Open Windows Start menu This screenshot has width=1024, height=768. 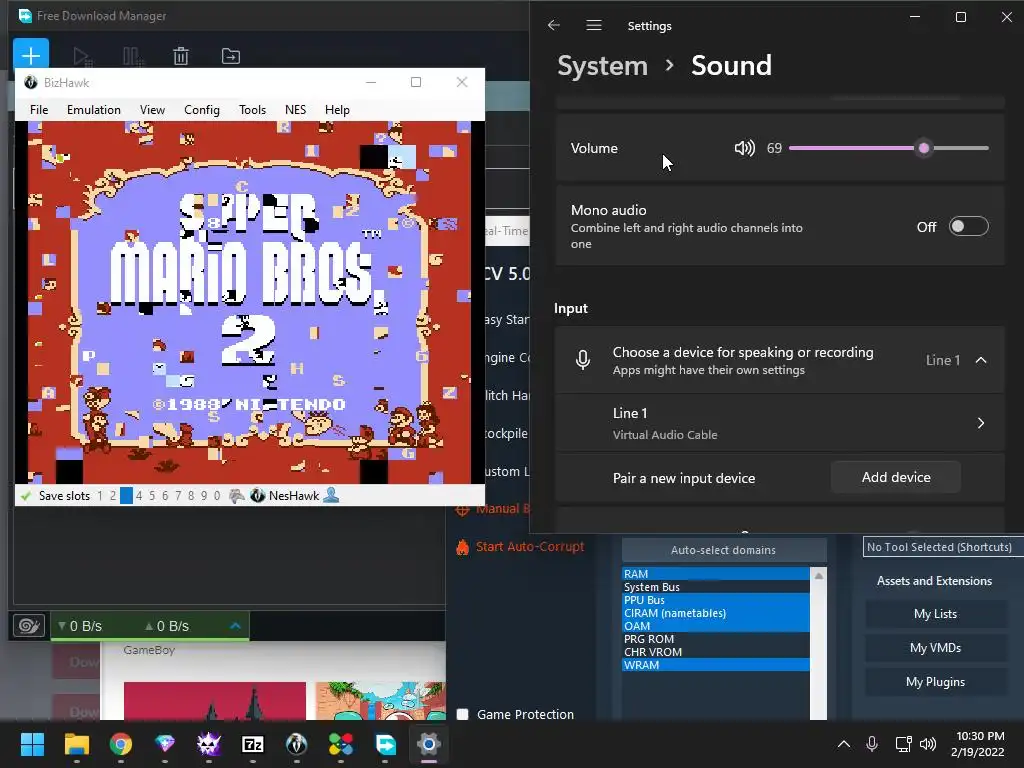[32, 744]
